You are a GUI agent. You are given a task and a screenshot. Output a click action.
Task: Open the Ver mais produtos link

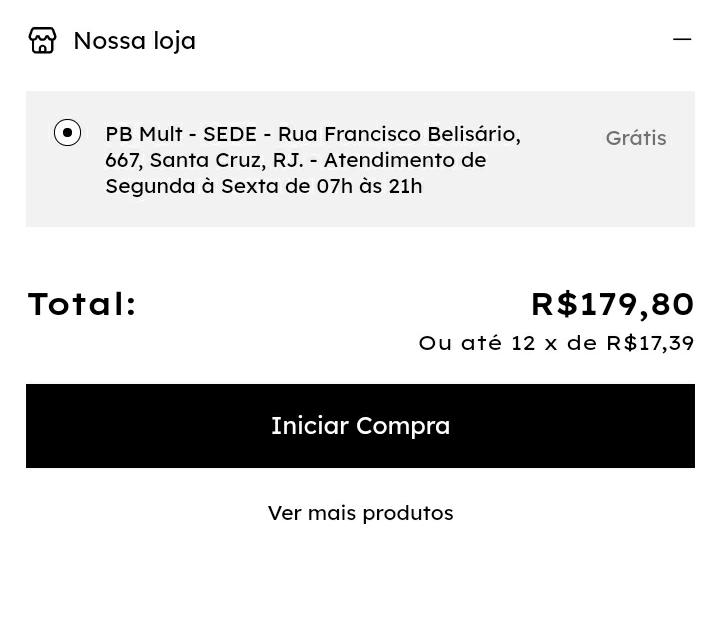[x=360, y=513]
